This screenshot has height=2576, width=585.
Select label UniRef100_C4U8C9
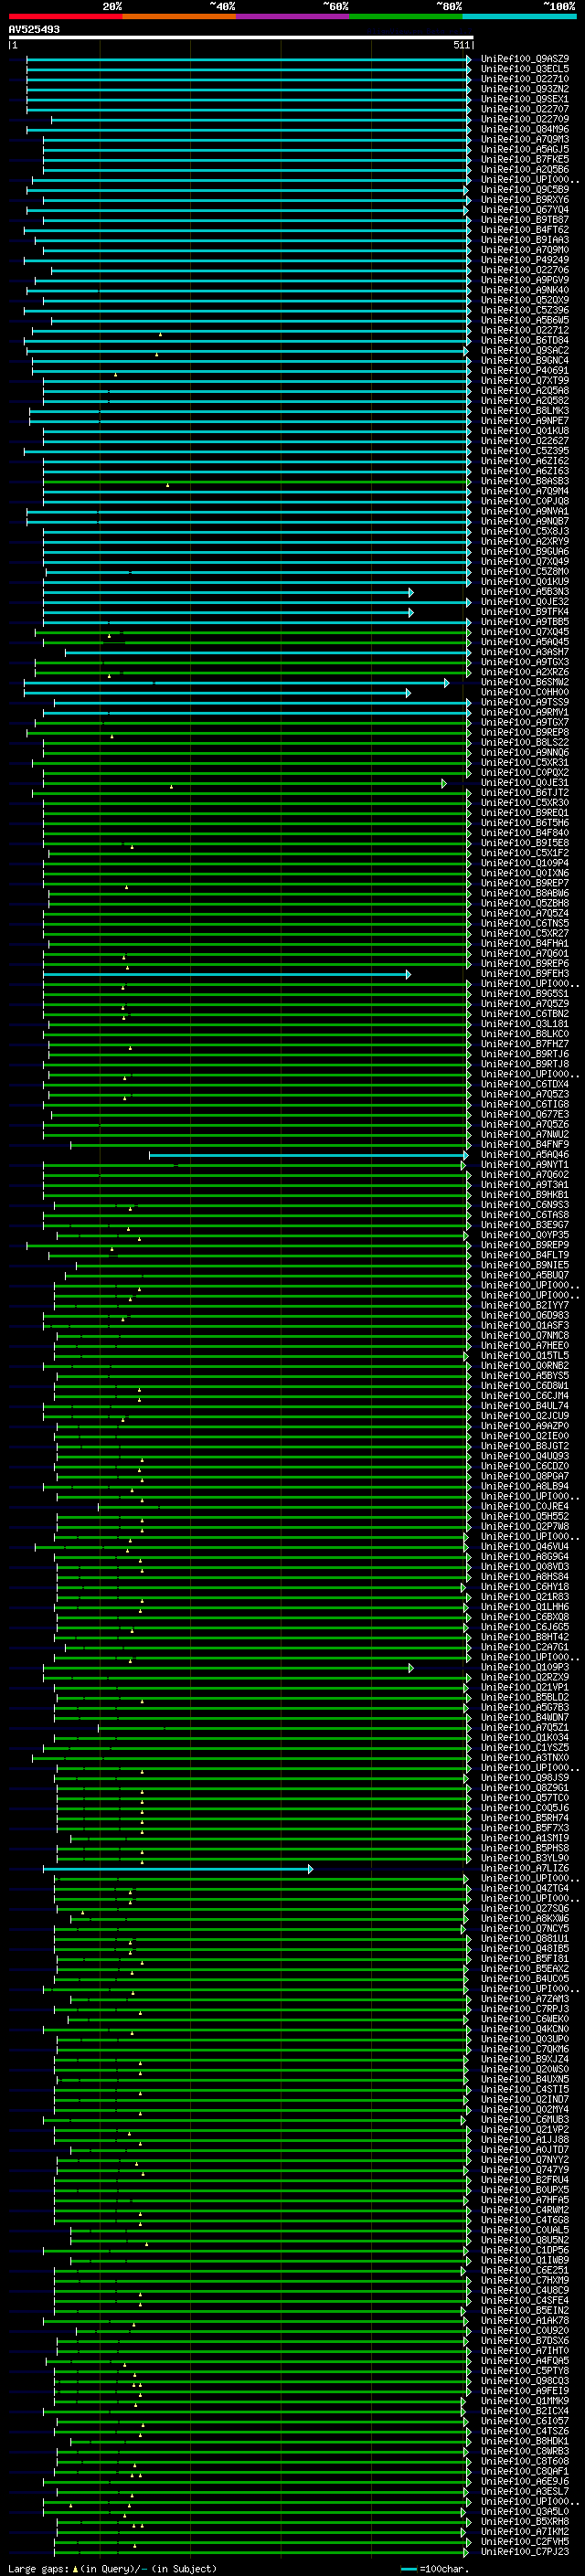click(x=524, y=2290)
